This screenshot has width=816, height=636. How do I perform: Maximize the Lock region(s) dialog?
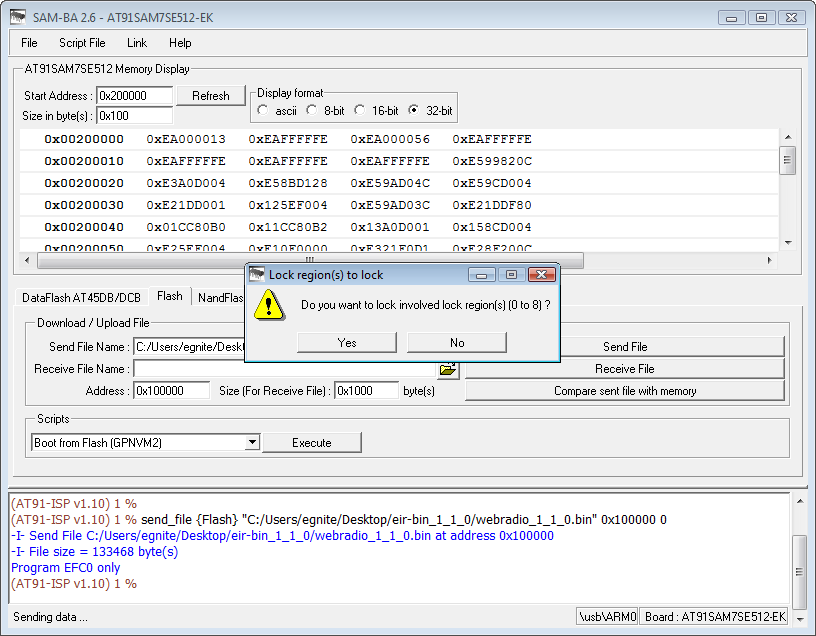point(512,274)
